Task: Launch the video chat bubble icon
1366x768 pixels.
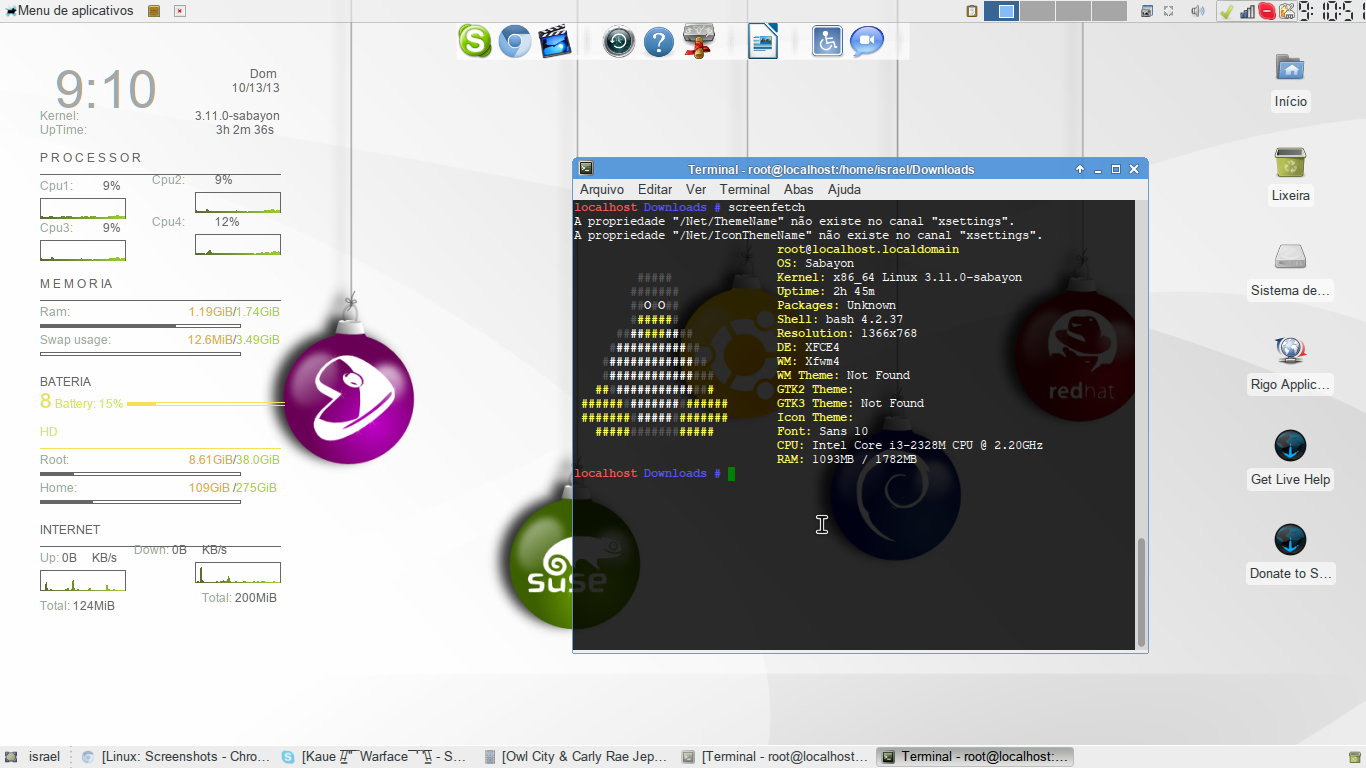Action: (867, 41)
